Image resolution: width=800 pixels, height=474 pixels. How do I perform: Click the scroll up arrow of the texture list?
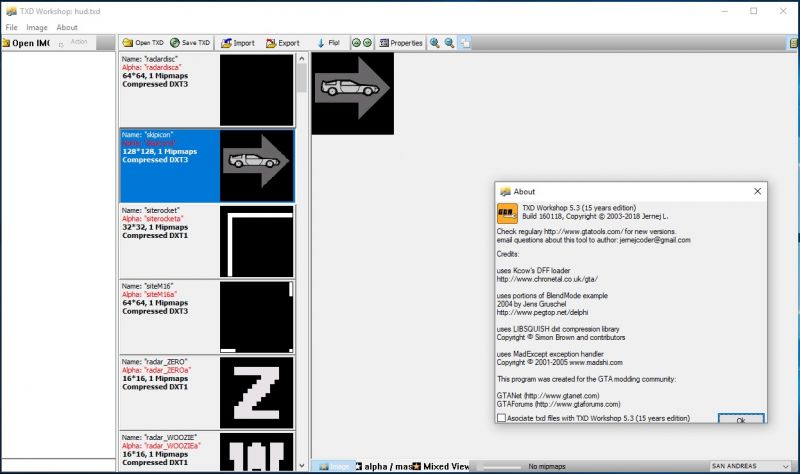[302, 58]
